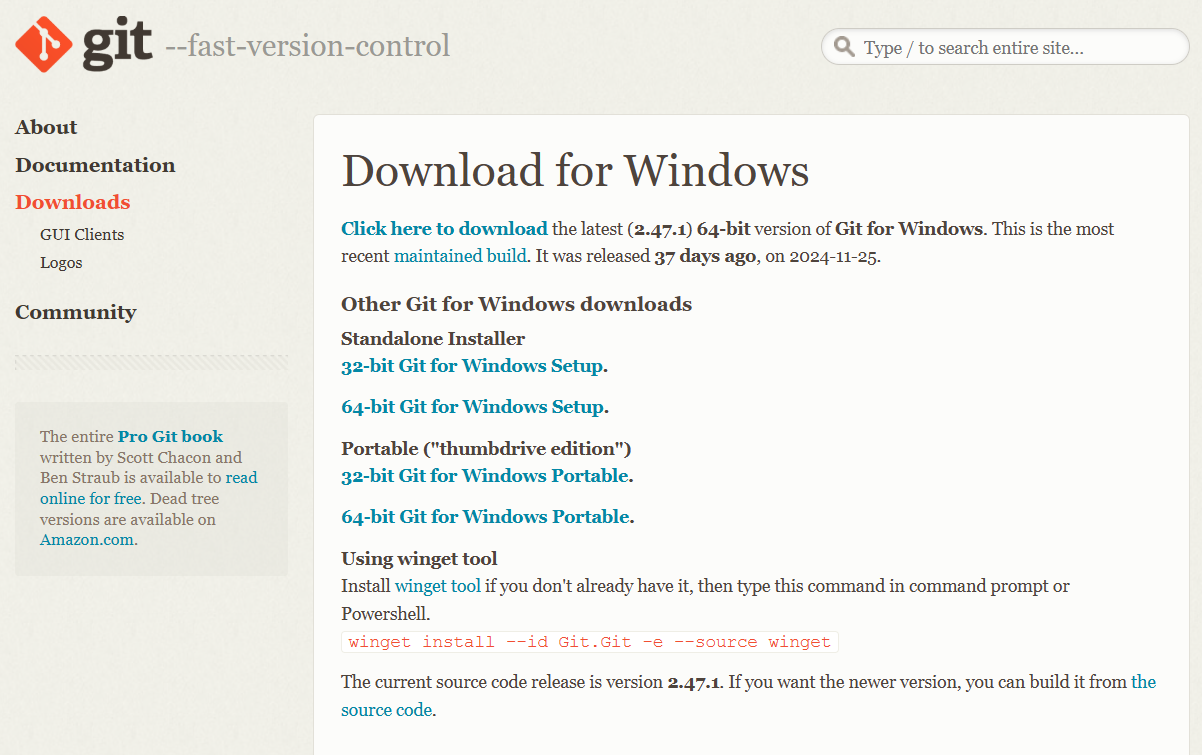The image size is (1202, 755).
Task: Open the 'maintained build' link
Action: point(460,256)
